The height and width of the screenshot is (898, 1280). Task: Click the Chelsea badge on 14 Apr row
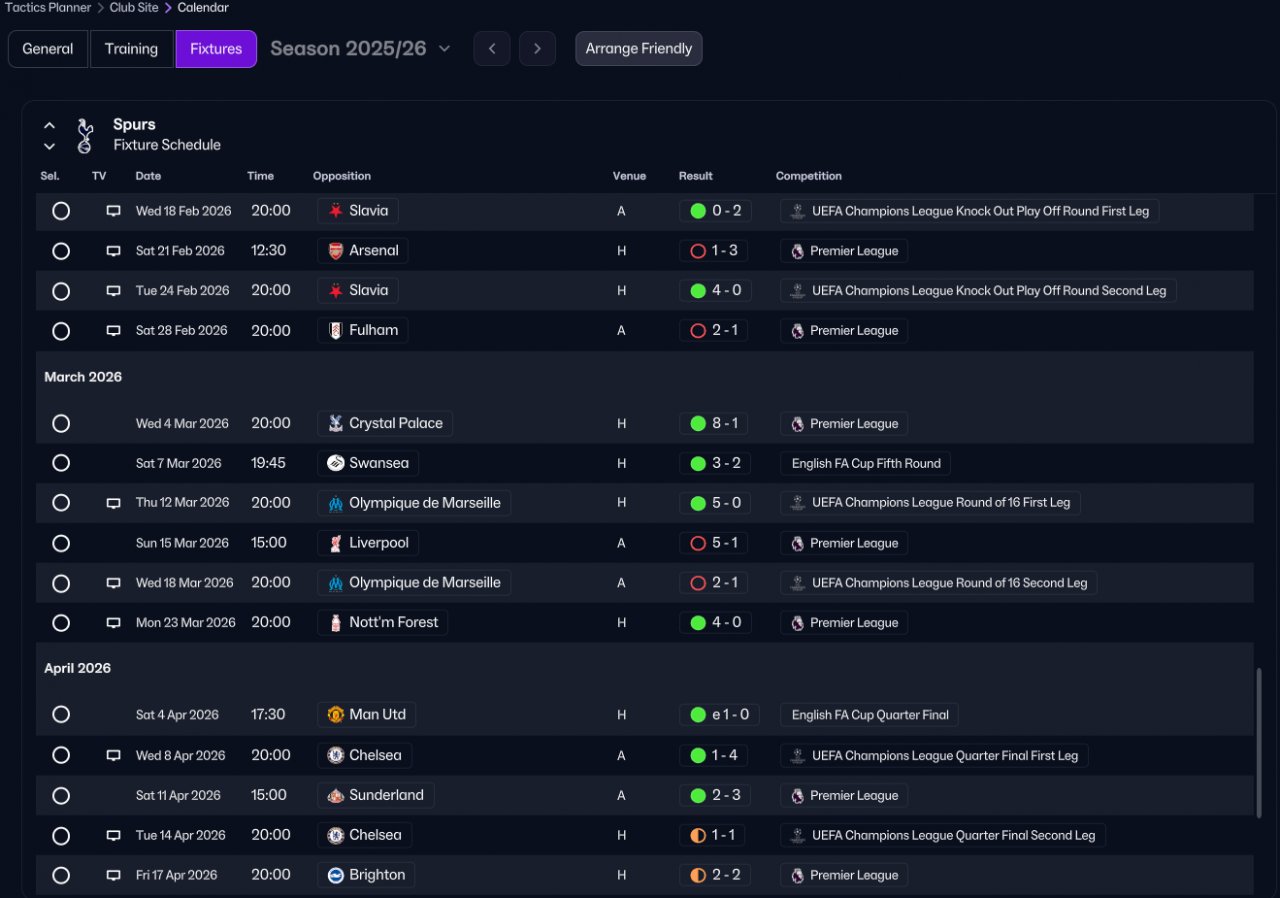pos(336,834)
